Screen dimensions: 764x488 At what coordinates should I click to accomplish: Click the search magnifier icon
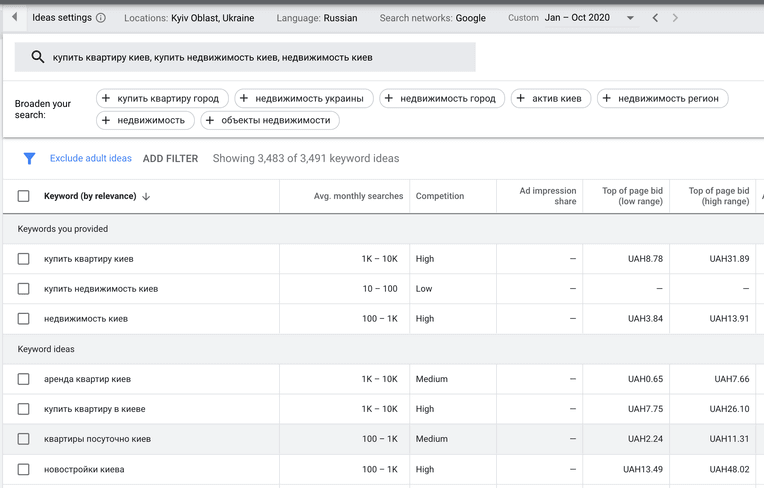38,57
